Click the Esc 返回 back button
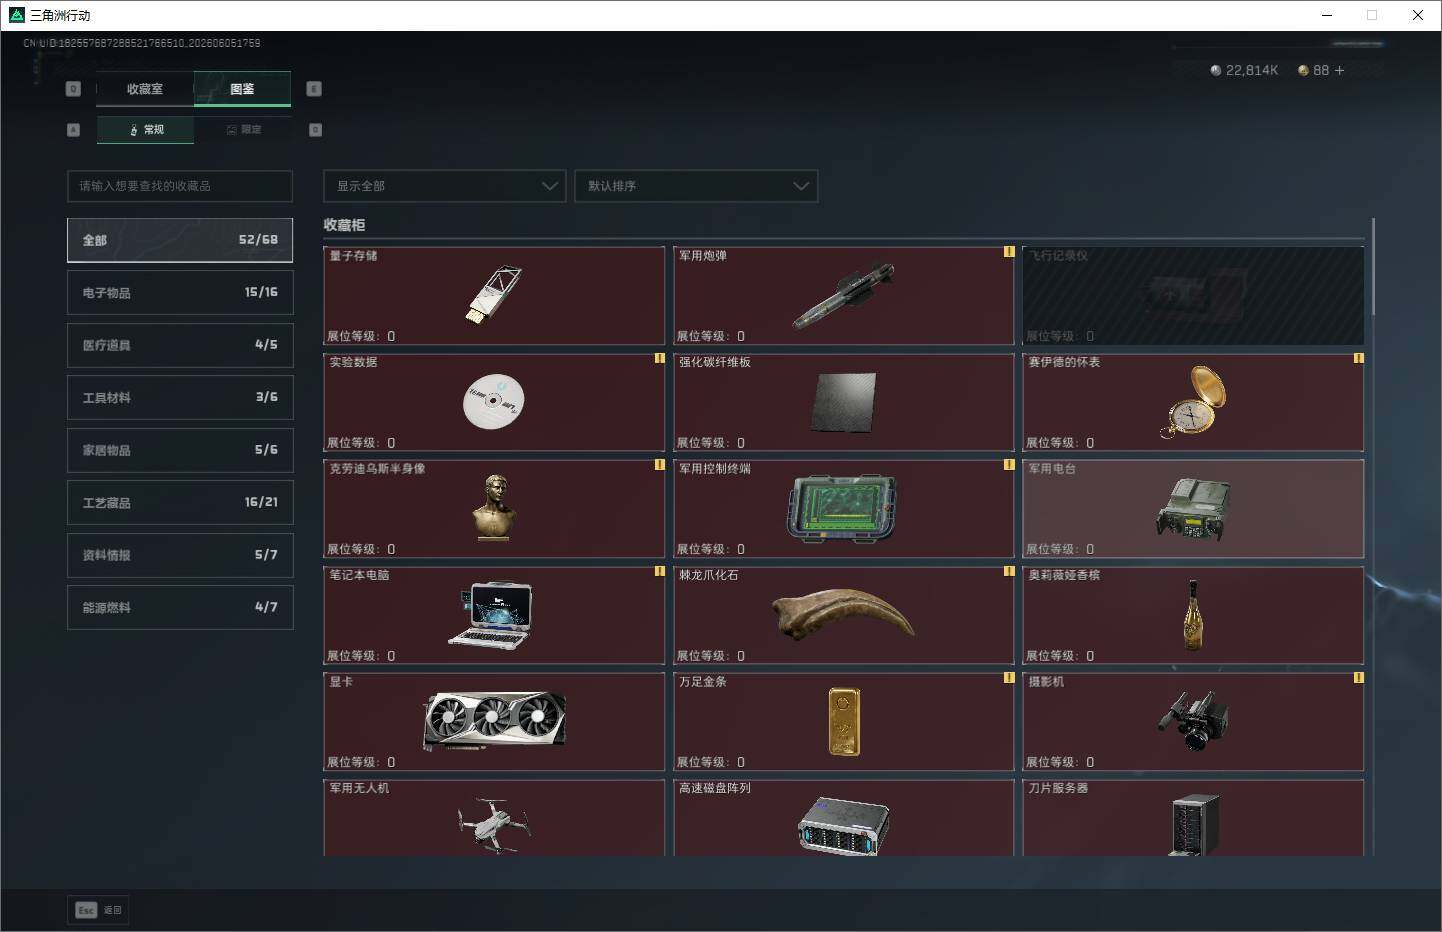 tap(99, 910)
